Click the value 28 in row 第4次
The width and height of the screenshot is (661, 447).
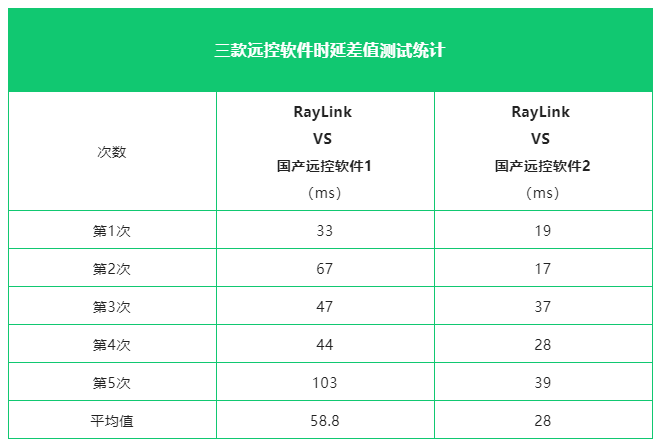coord(543,345)
